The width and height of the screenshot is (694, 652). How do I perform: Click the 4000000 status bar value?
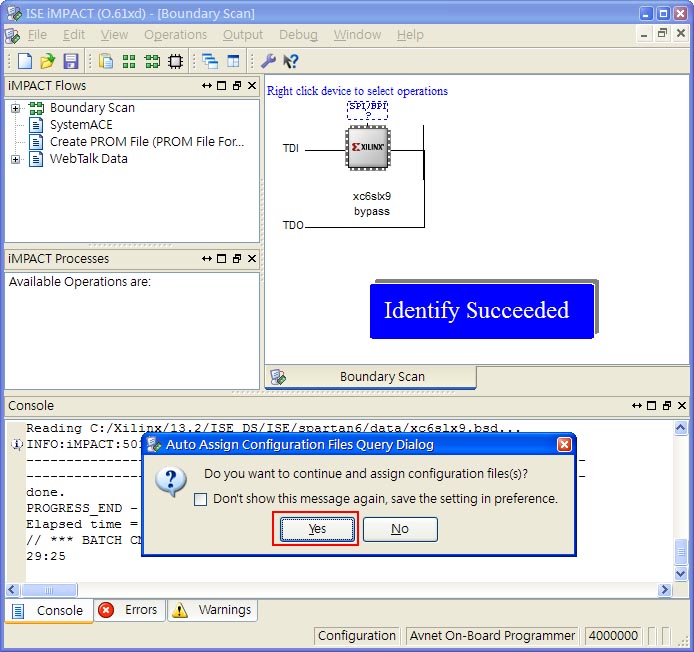tap(613, 636)
